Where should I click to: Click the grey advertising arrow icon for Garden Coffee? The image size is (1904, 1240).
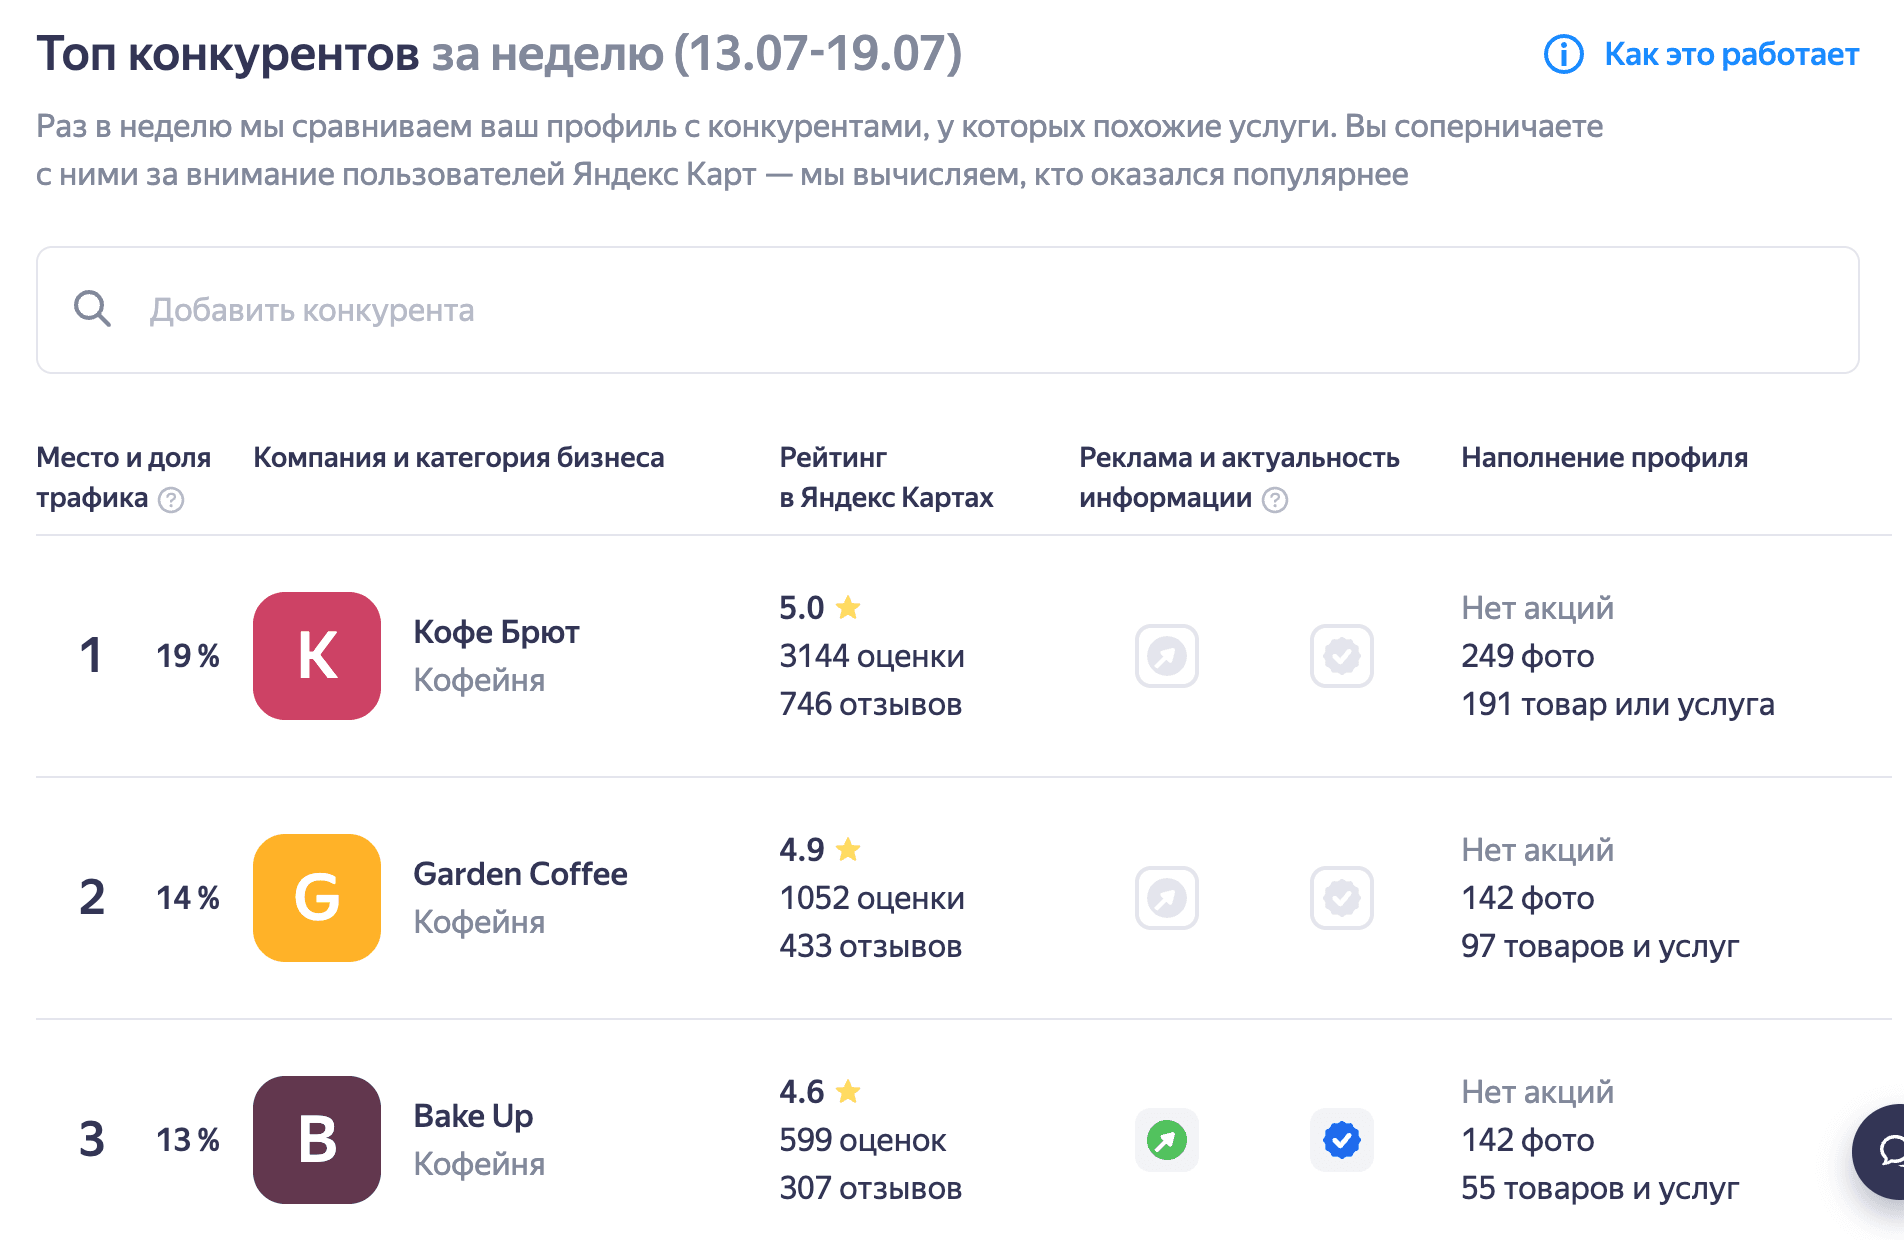pyautogui.click(x=1167, y=898)
